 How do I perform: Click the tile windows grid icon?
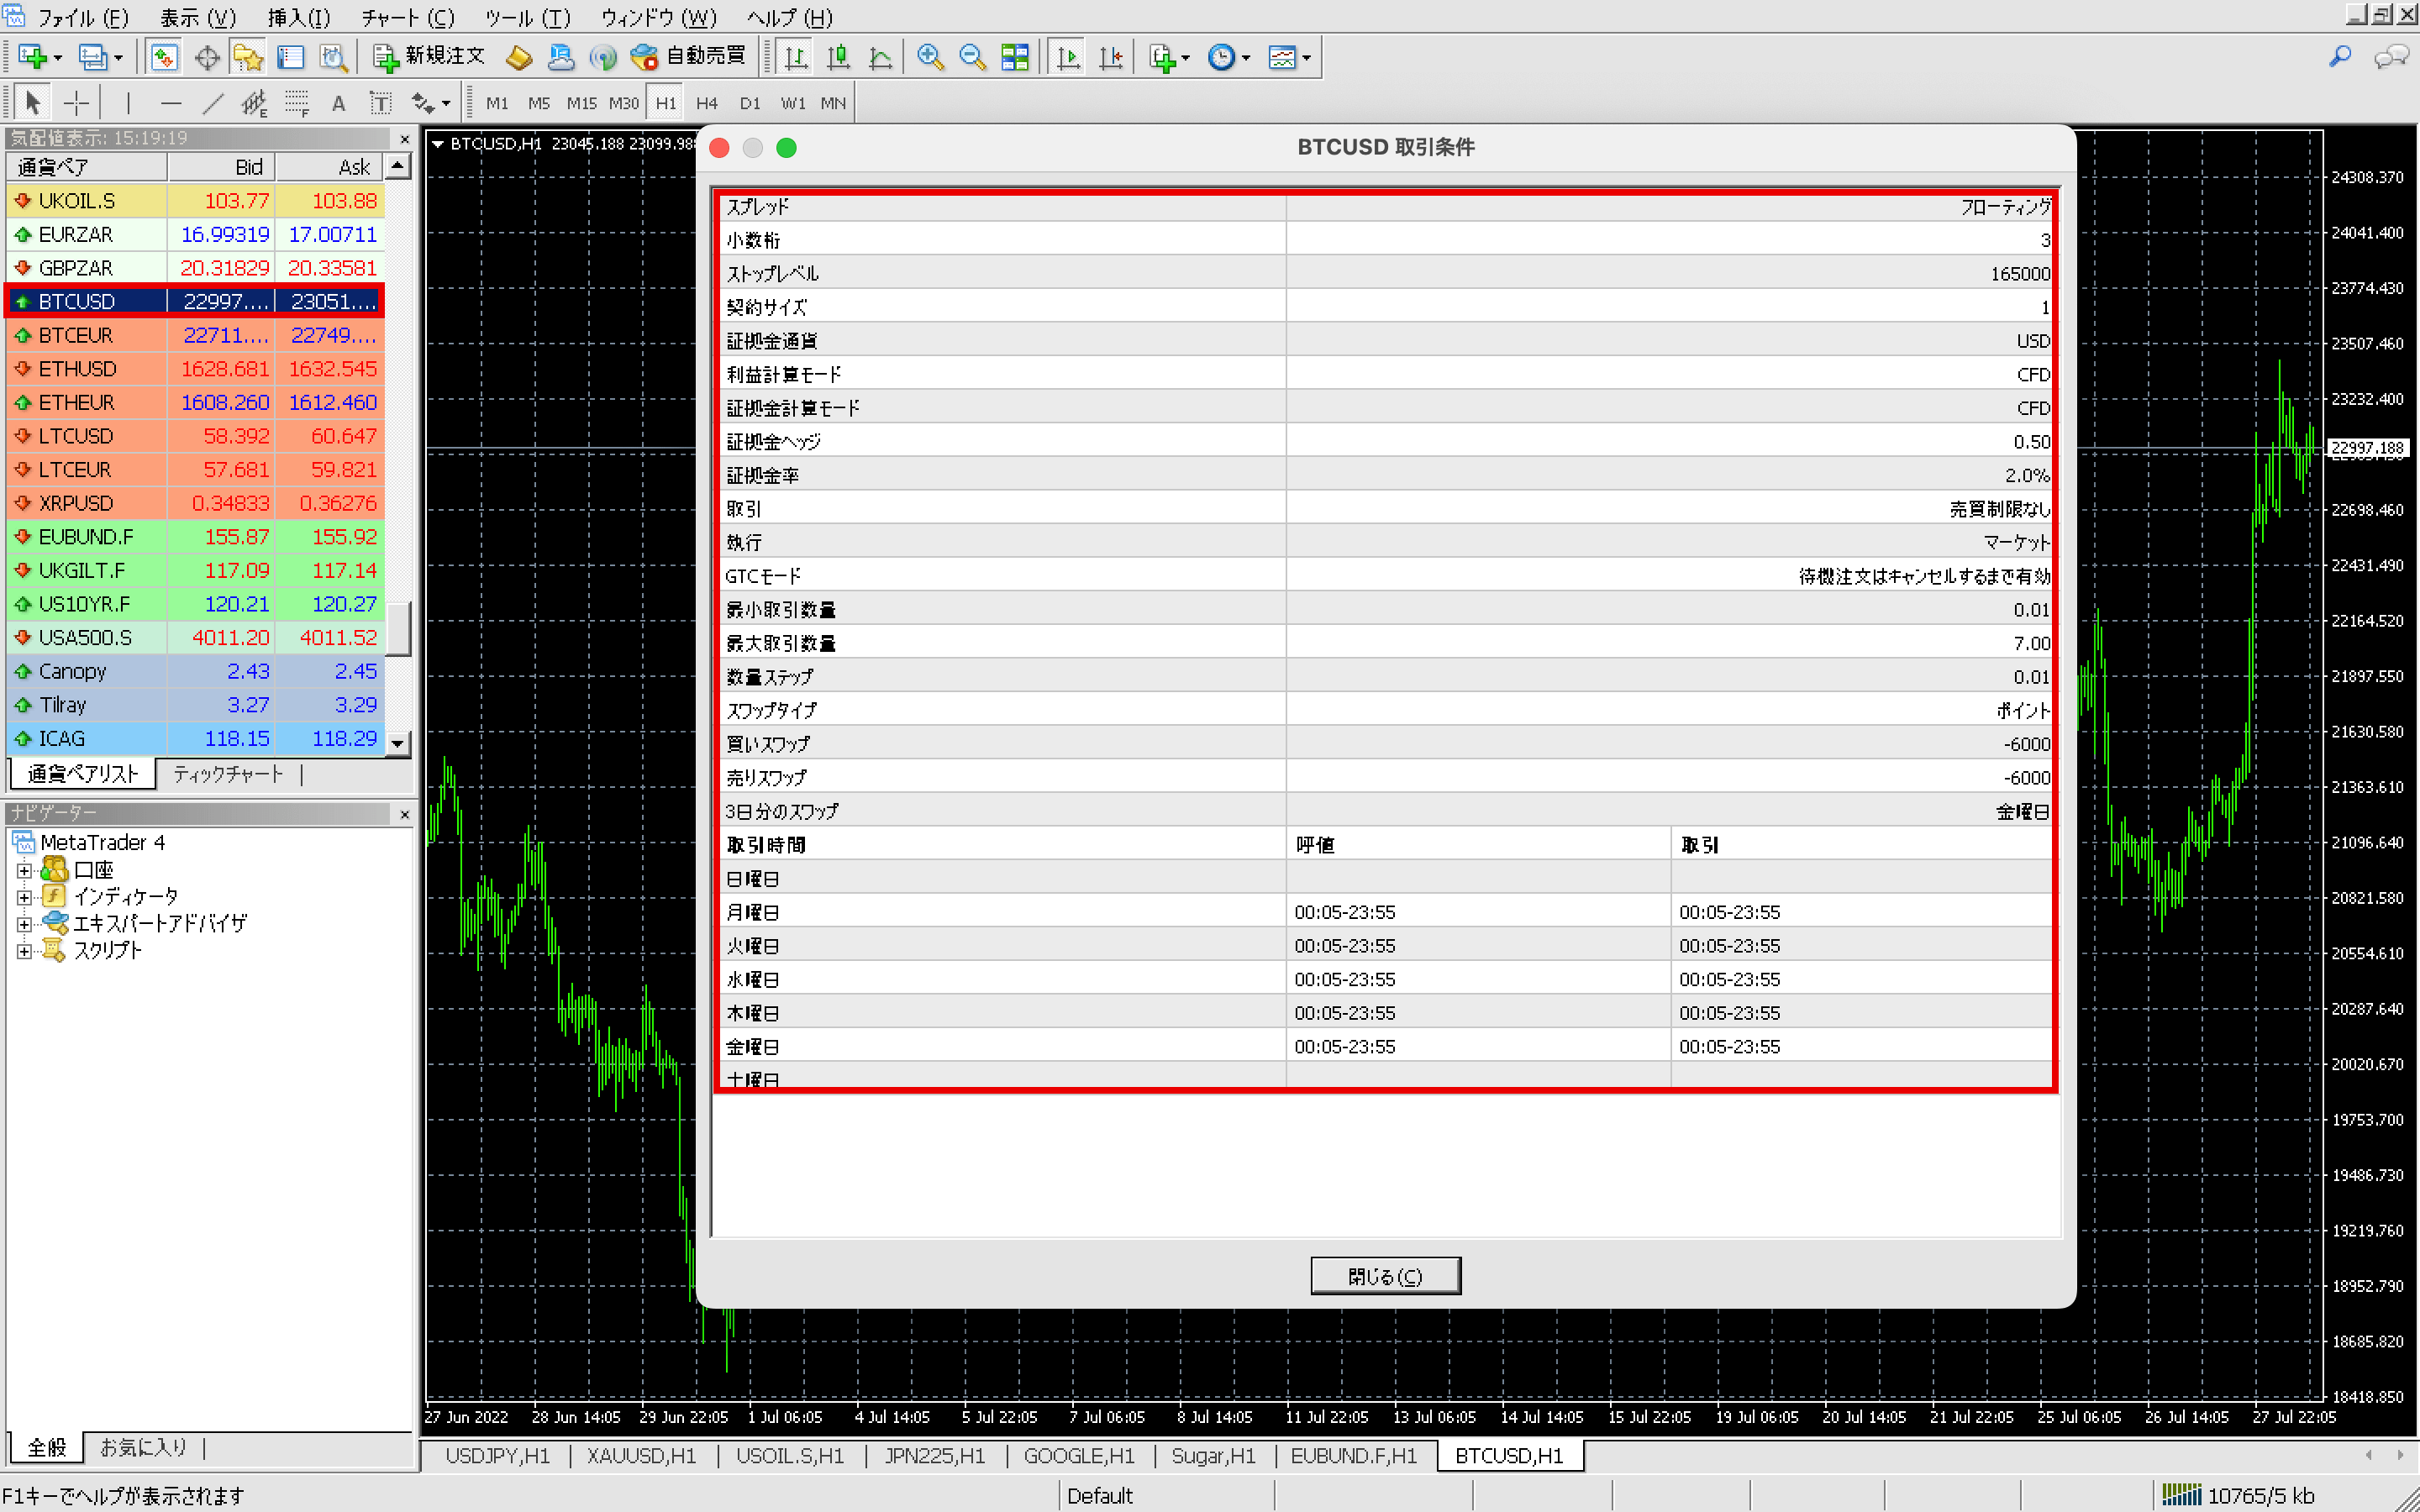(x=1014, y=57)
